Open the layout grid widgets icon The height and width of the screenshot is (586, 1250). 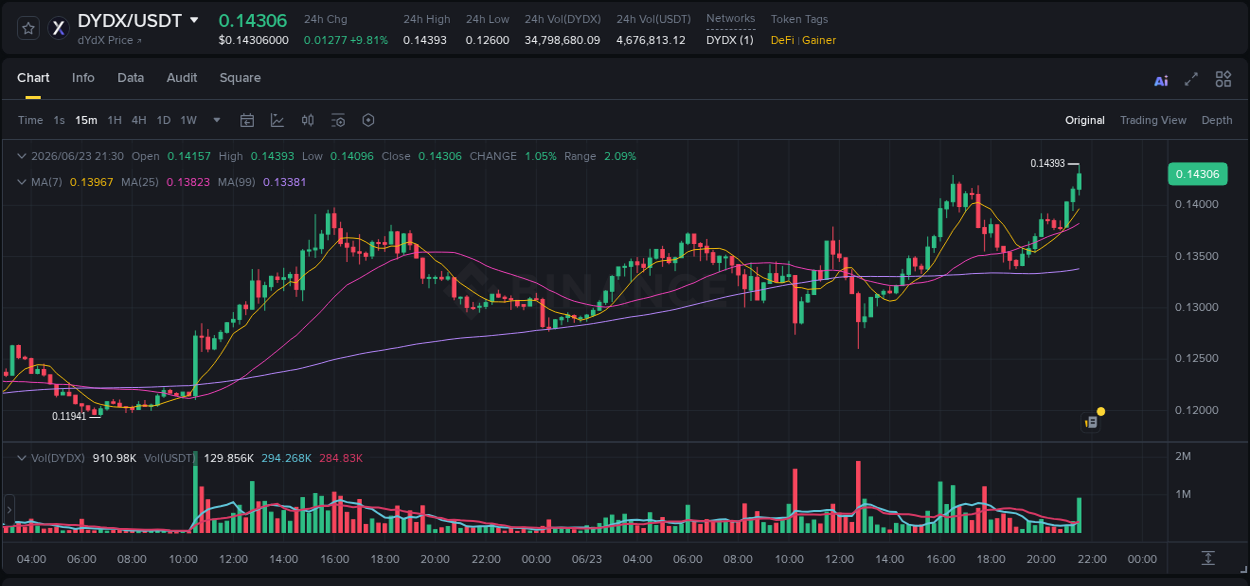(1223, 79)
